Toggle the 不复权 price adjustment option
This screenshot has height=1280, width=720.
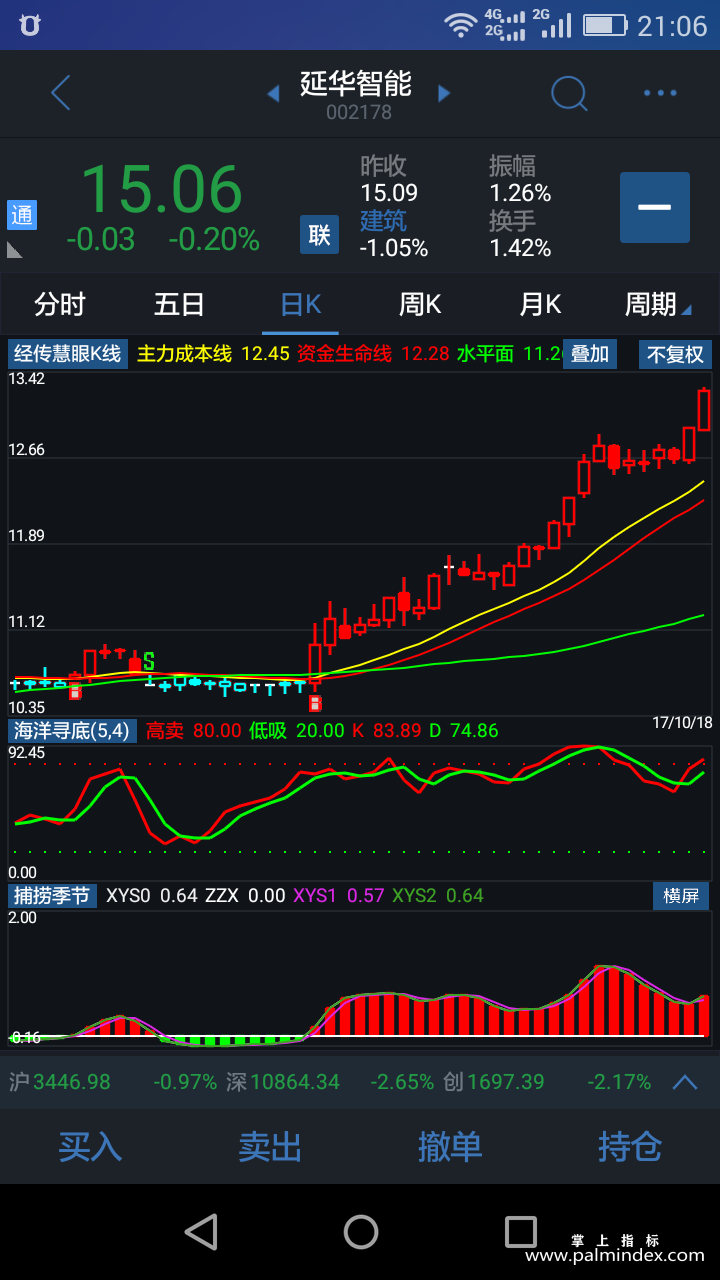click(675, 354)
